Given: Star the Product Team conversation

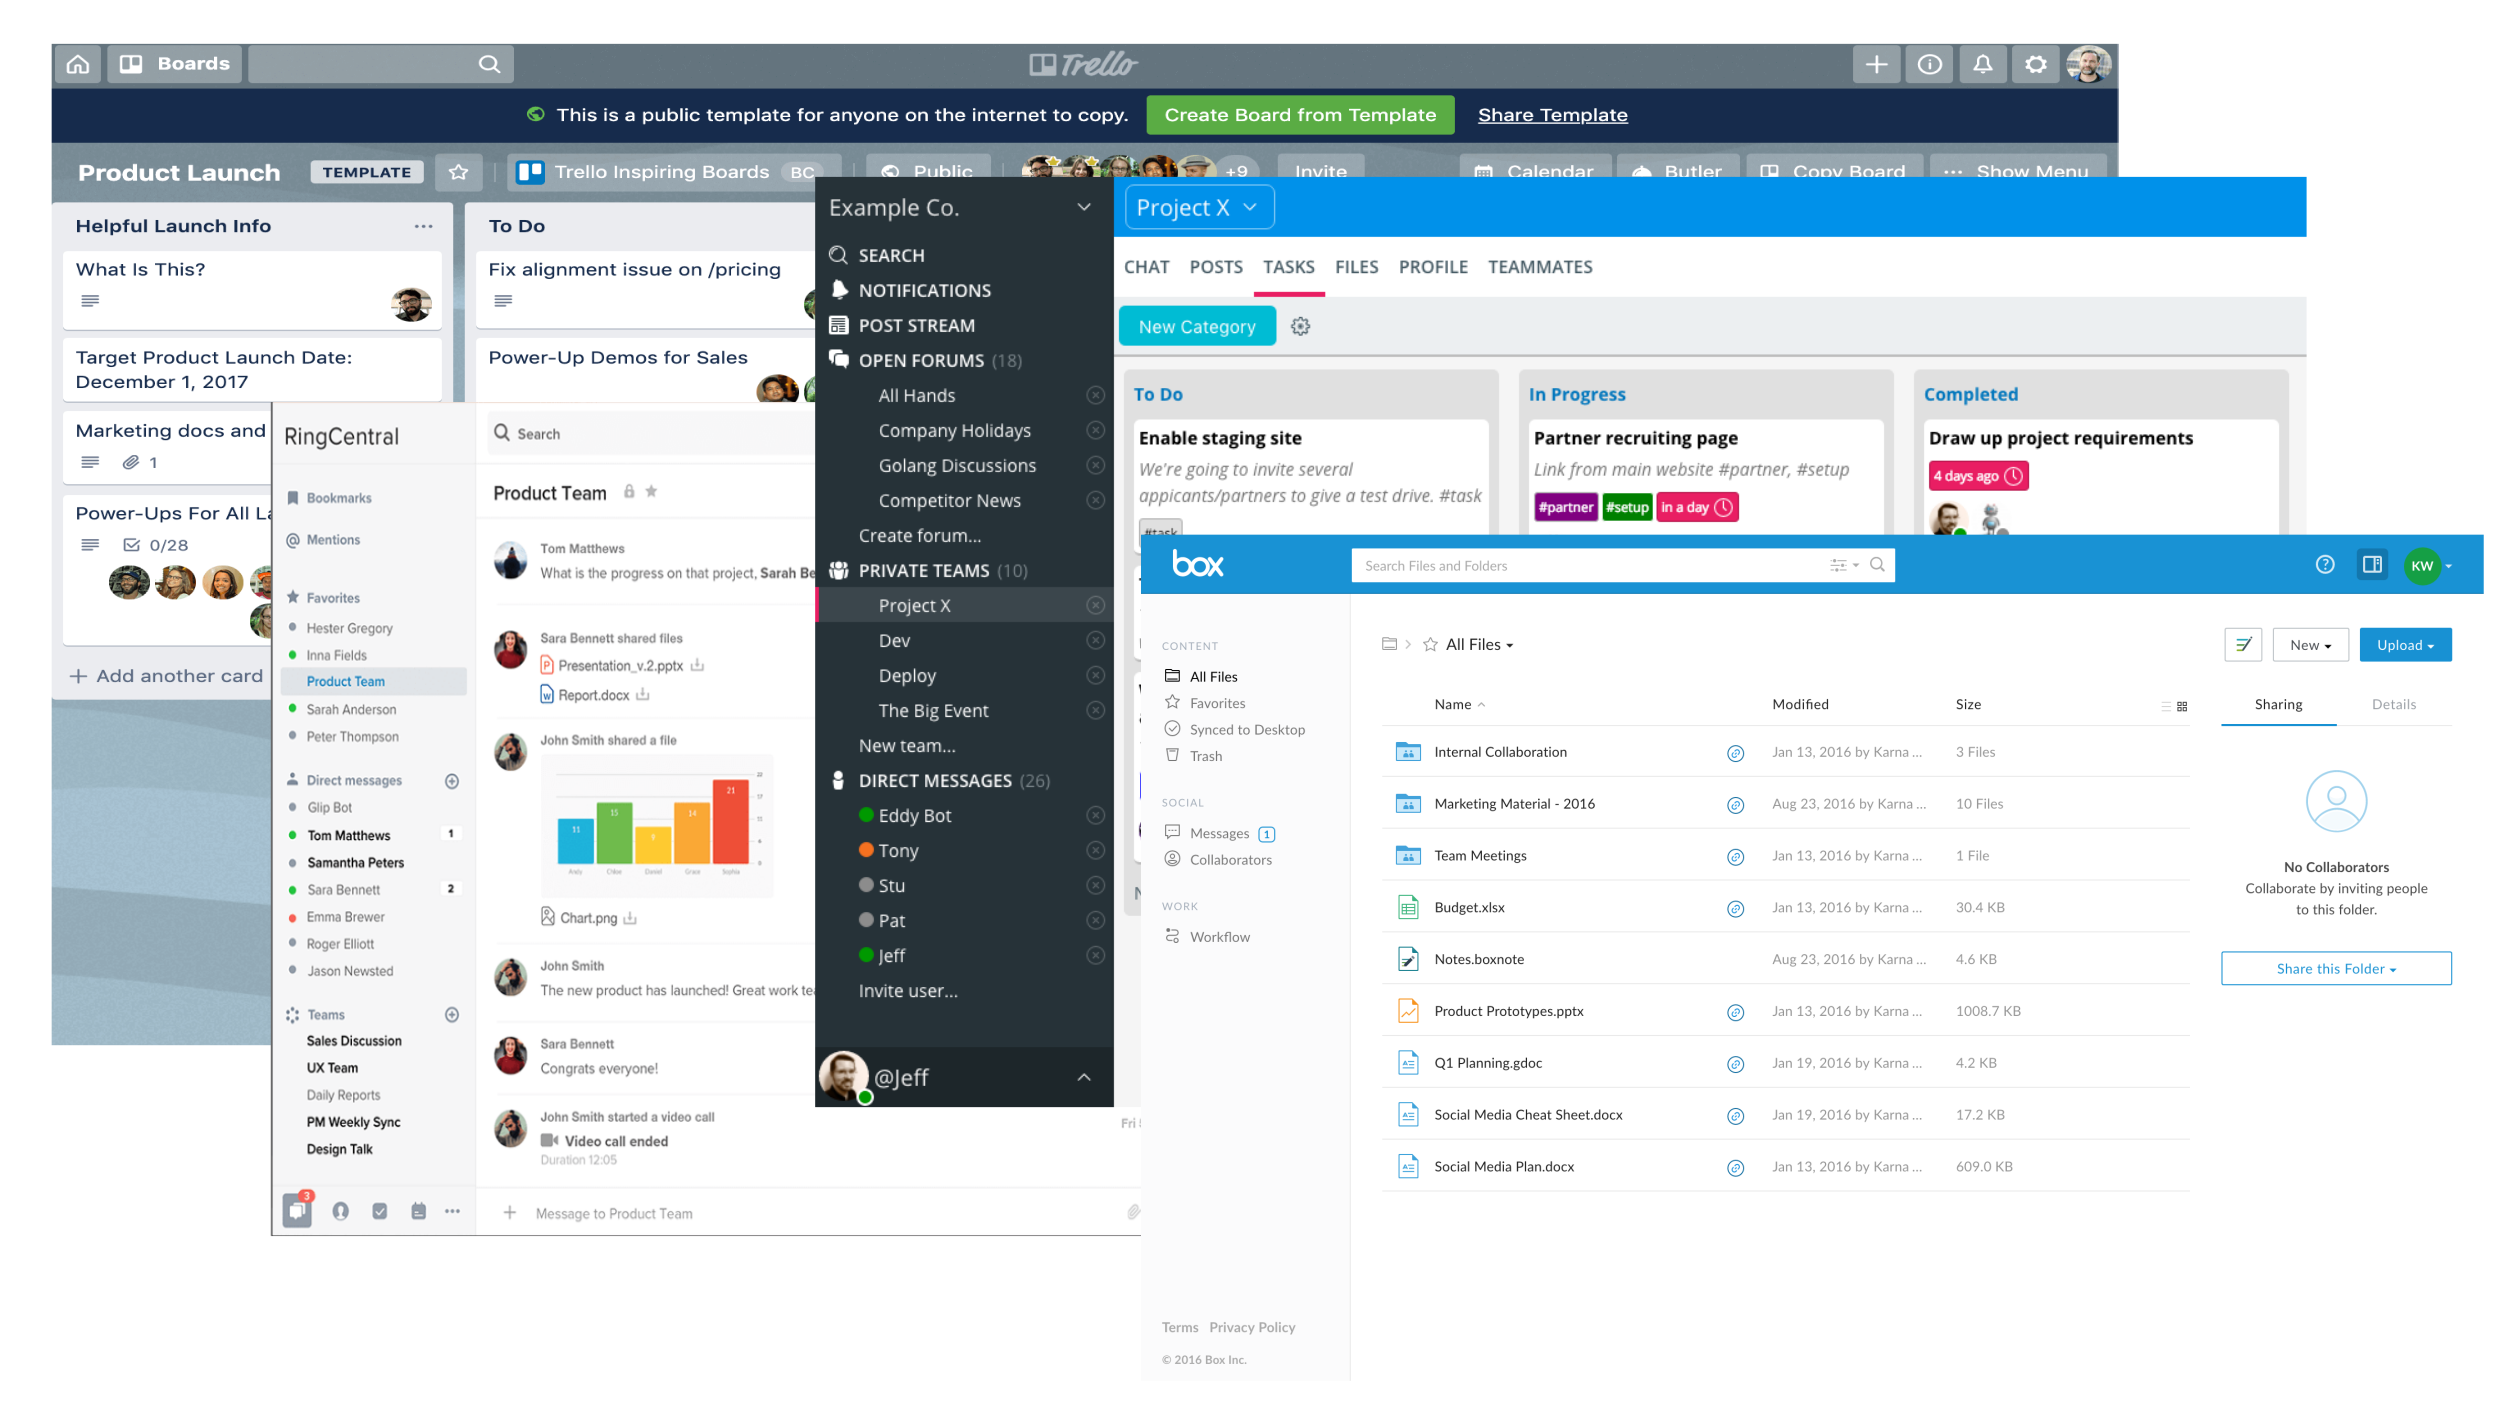Looking at the screenshot, I should coord(651,491).
